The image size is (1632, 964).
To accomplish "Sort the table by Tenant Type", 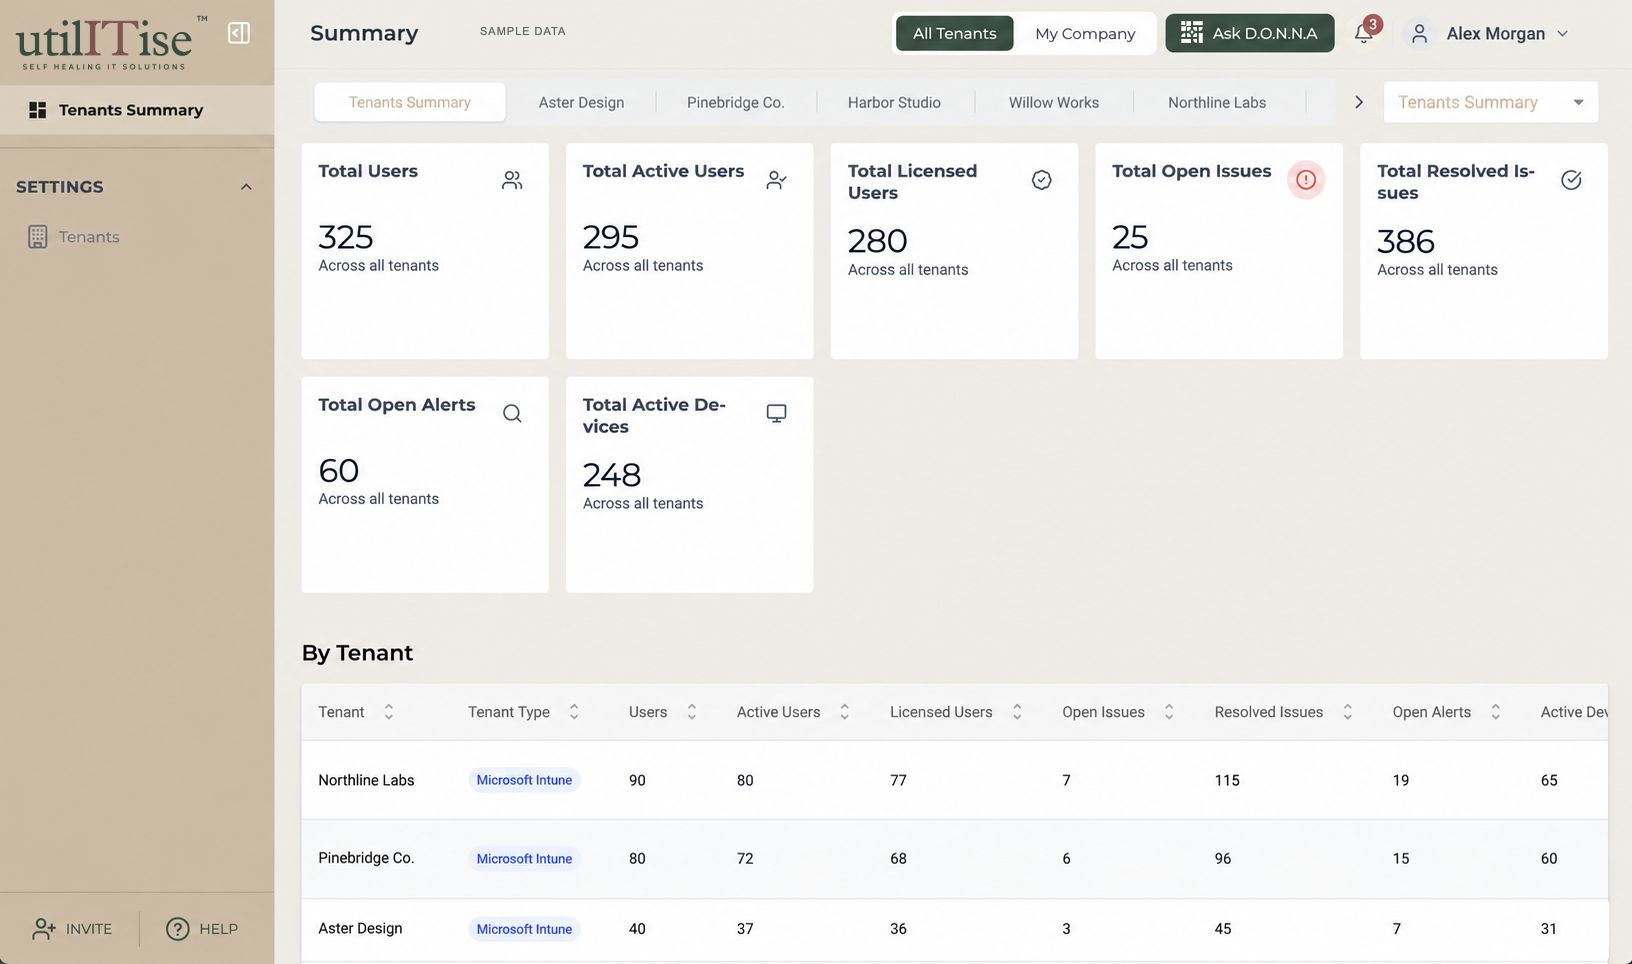I will click(574, 712).
